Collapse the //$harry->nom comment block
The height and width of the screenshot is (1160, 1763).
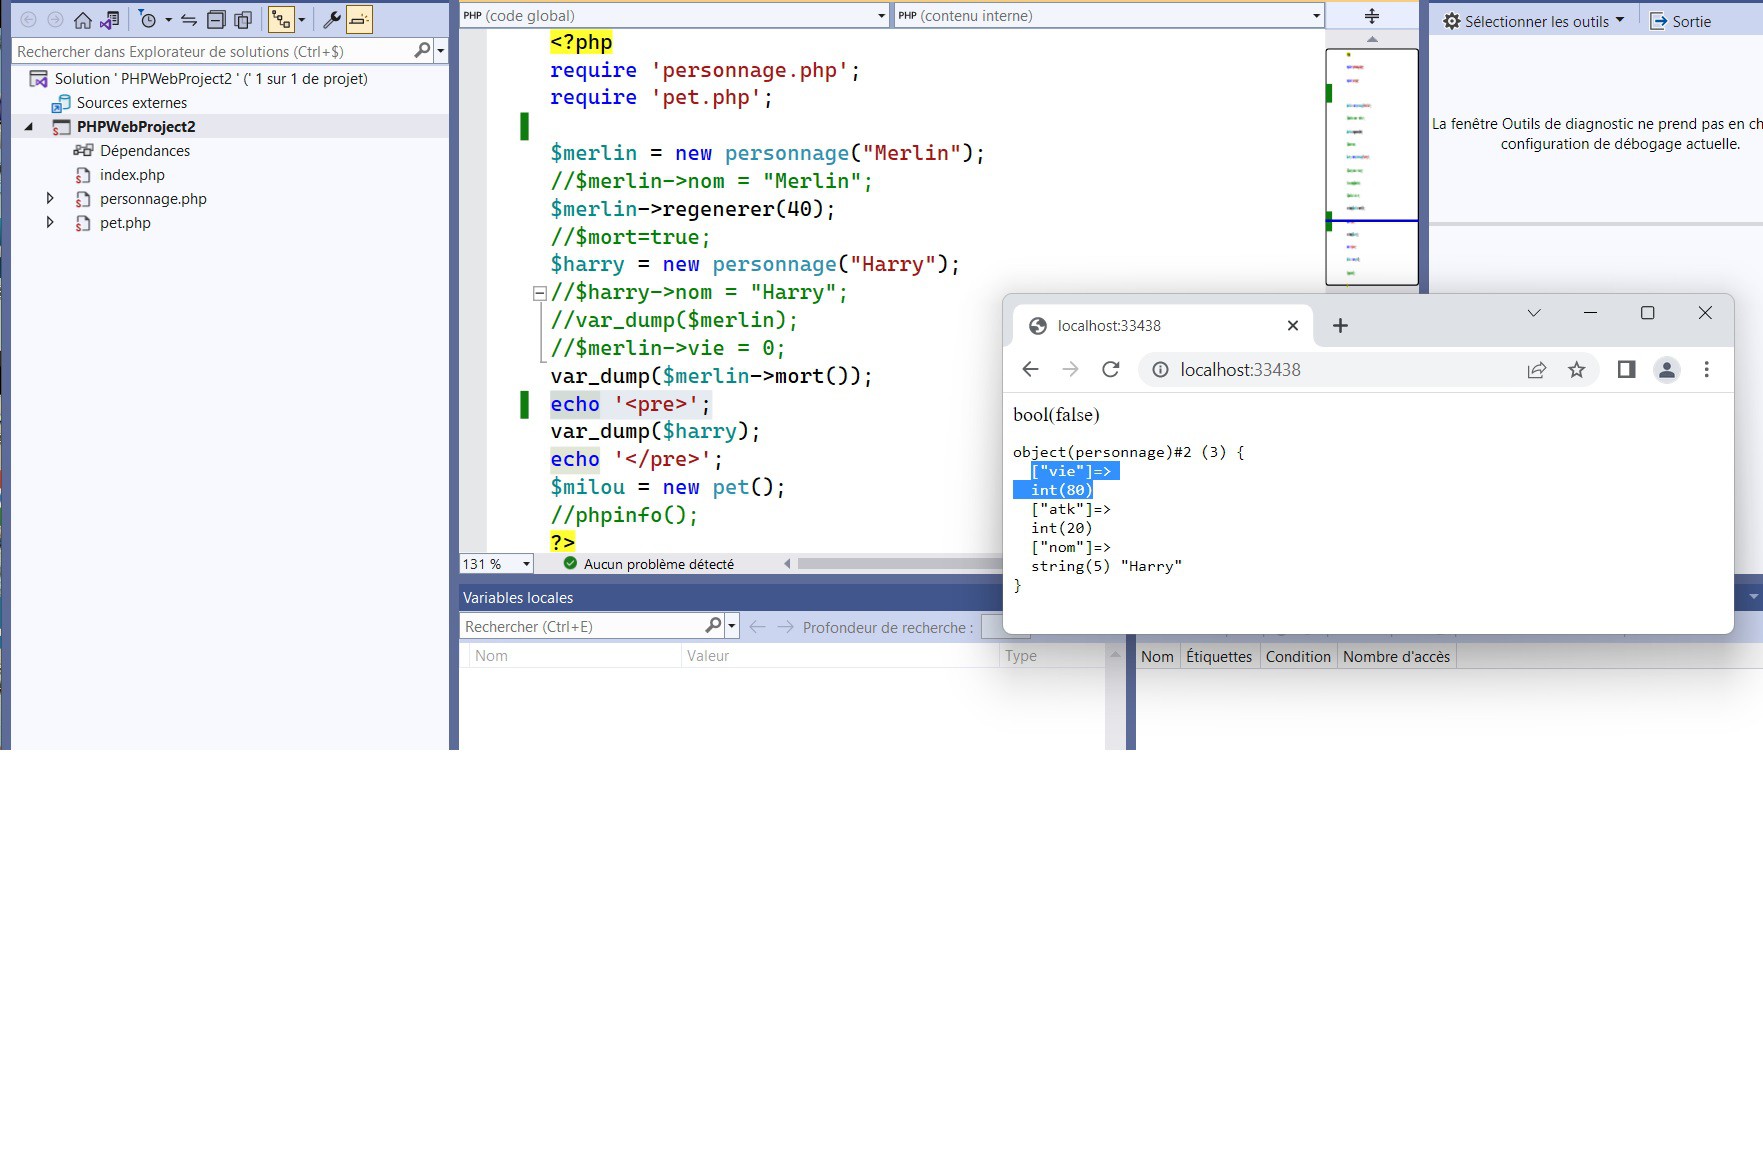pos(539,293)
